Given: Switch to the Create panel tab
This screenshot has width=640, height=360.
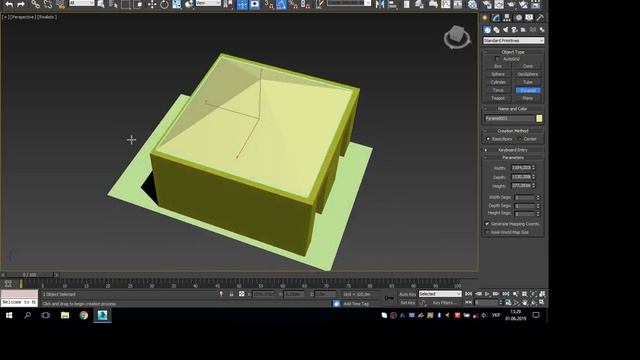Looking at the screenshot, I should tap(485, 18).
